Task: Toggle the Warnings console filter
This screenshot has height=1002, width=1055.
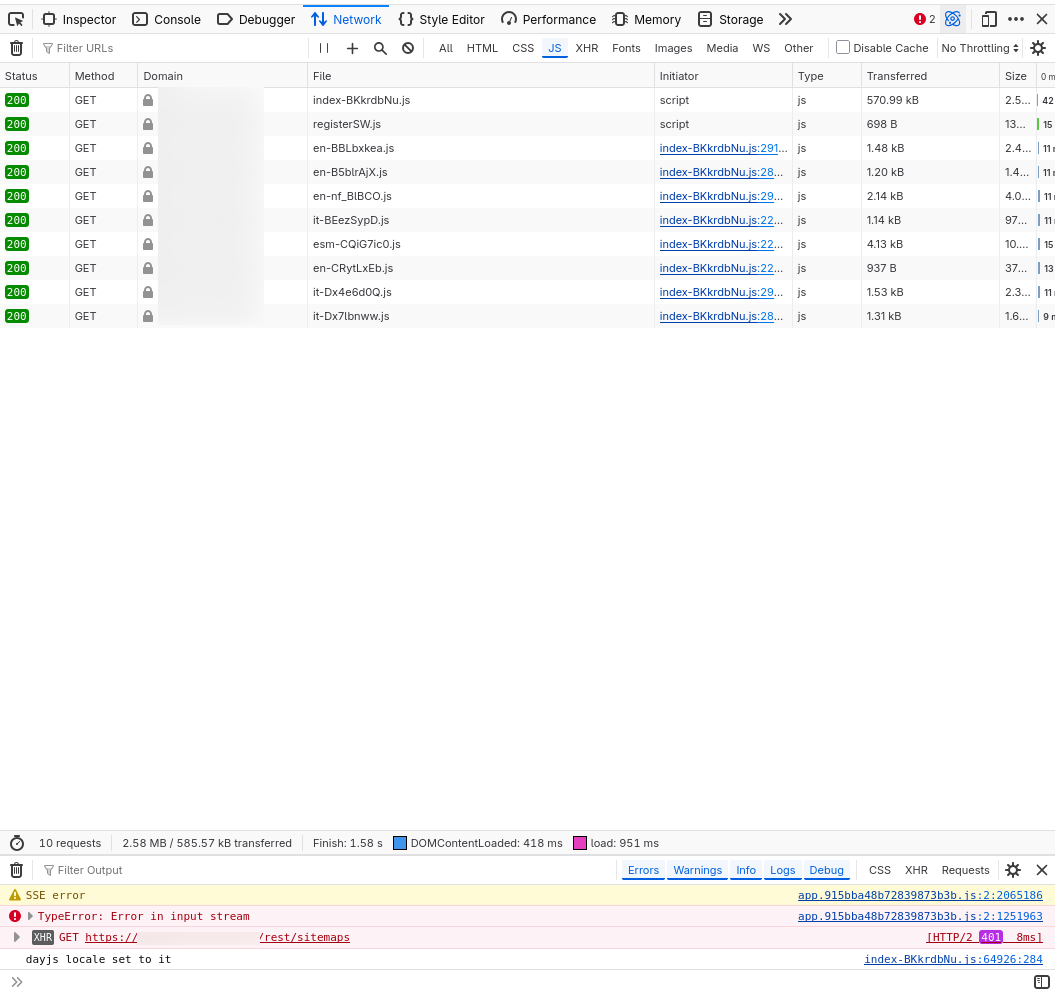Action: tap(697, 870)
